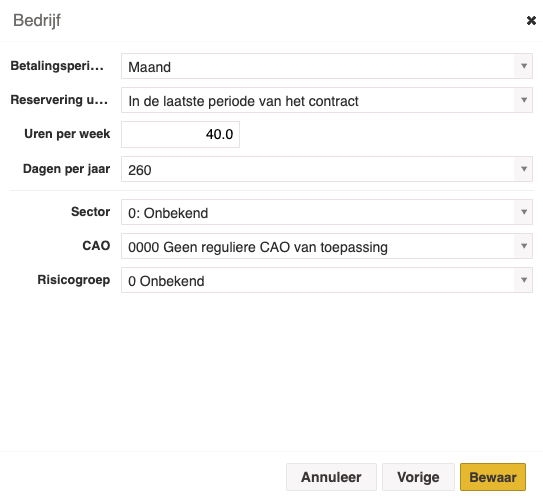Close the Bedrijf dialog with the X
The width and height of the screenshot is (543, 504).
pyautogui.click(x=531, y=21)
